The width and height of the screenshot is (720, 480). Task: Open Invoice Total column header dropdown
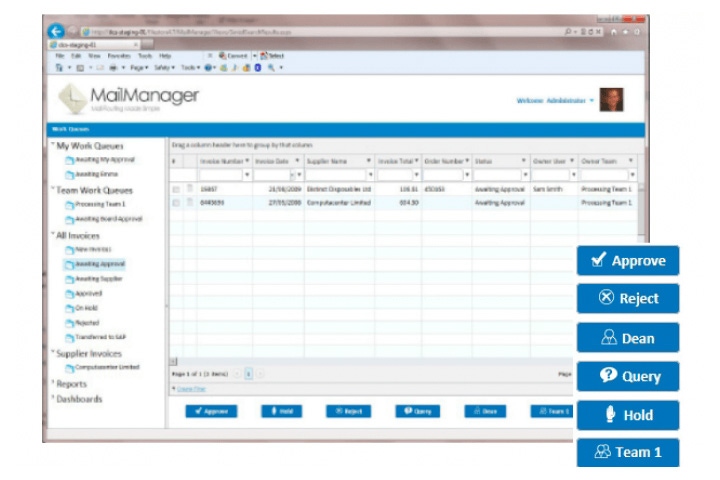[416, 161]
